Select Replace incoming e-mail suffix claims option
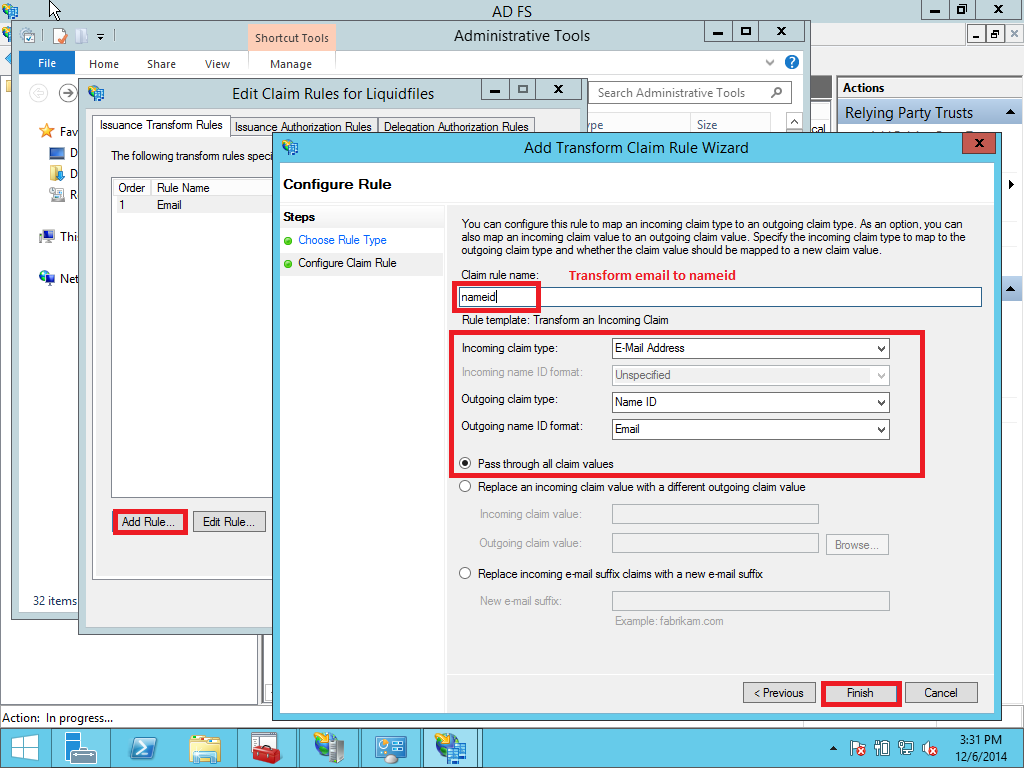Screen dimensions: 1024x768 pyautogui.click(x=465, y=573)
